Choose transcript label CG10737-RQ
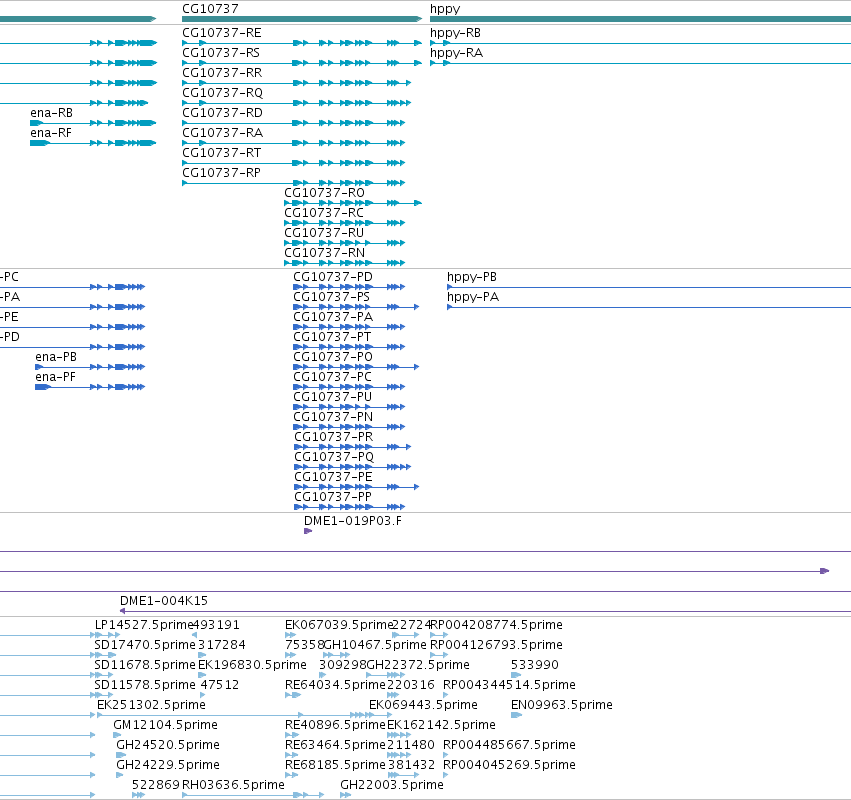 pos(223,93)
